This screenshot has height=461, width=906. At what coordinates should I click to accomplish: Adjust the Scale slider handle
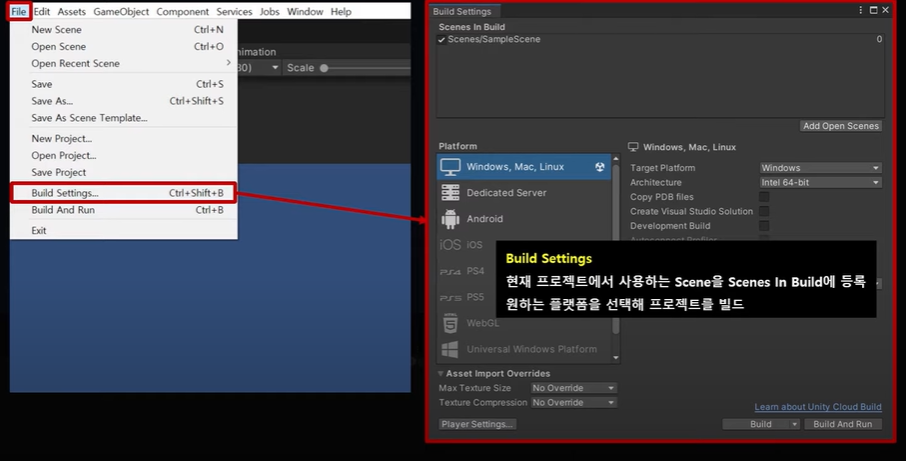324,68
